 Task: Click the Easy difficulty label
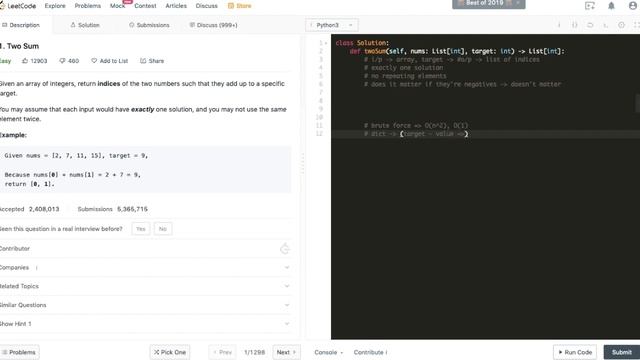5,61
